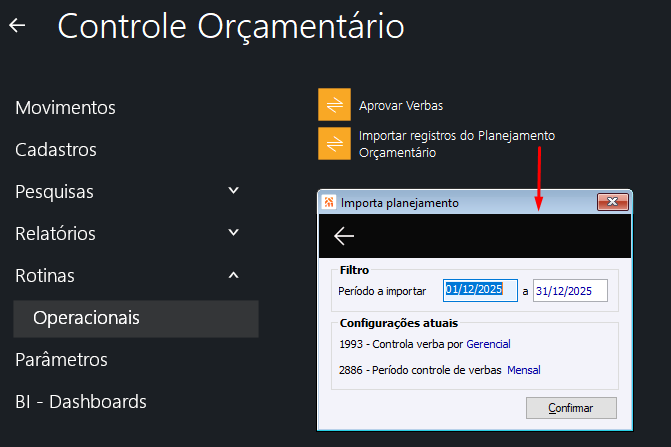Click Importar registros do Planejamento Orçamentário label
671x447 pixels.
click(x=457, y=144)
